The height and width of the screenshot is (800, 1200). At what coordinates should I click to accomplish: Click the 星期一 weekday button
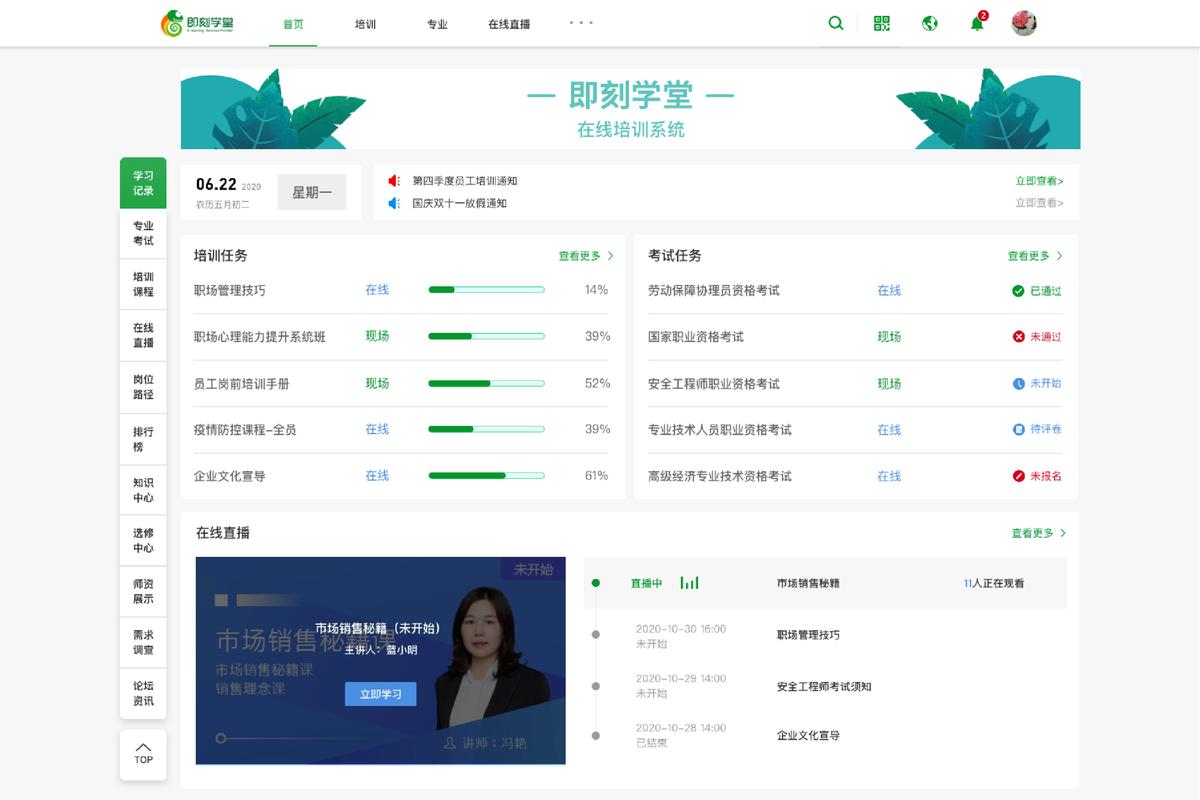click(x=312, y=192)
